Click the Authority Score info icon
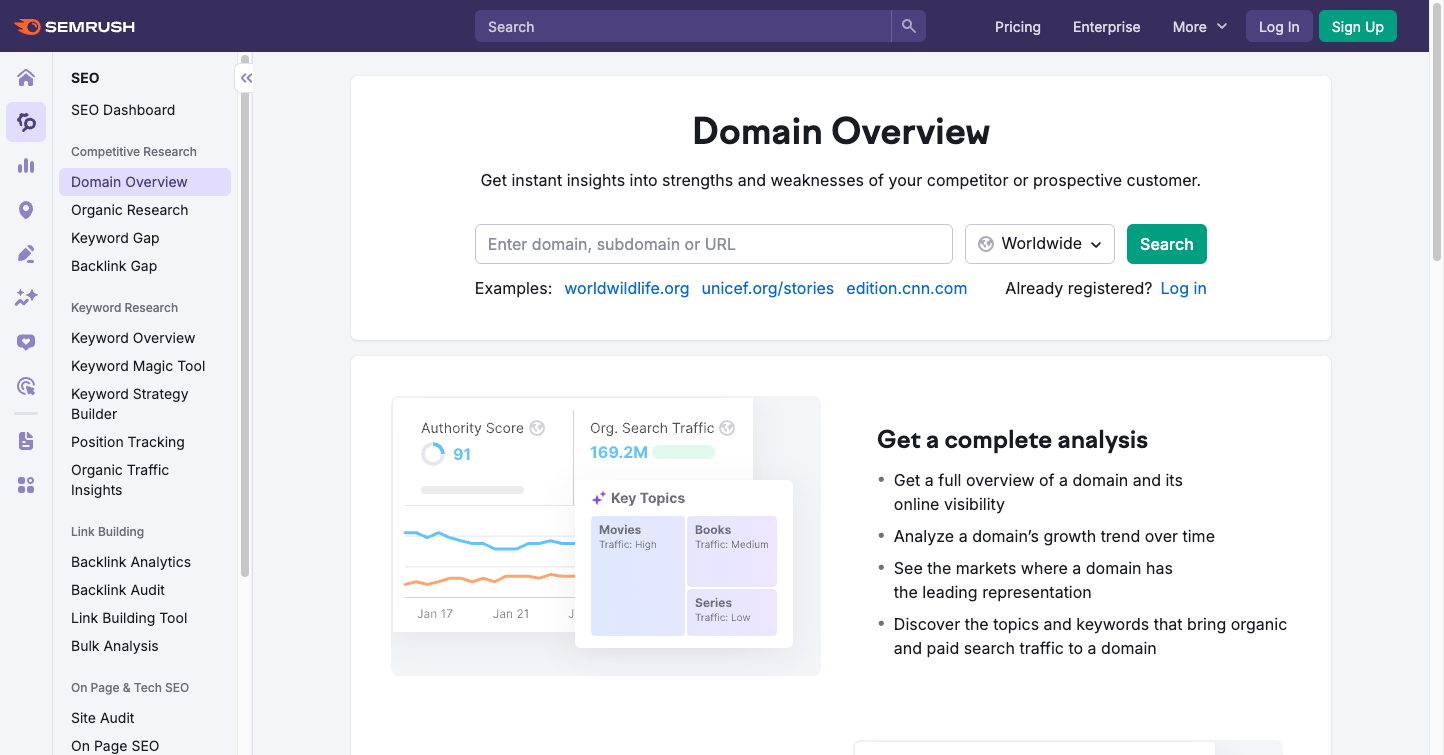Screen dimensions: 1444x755 coord(537,428)
